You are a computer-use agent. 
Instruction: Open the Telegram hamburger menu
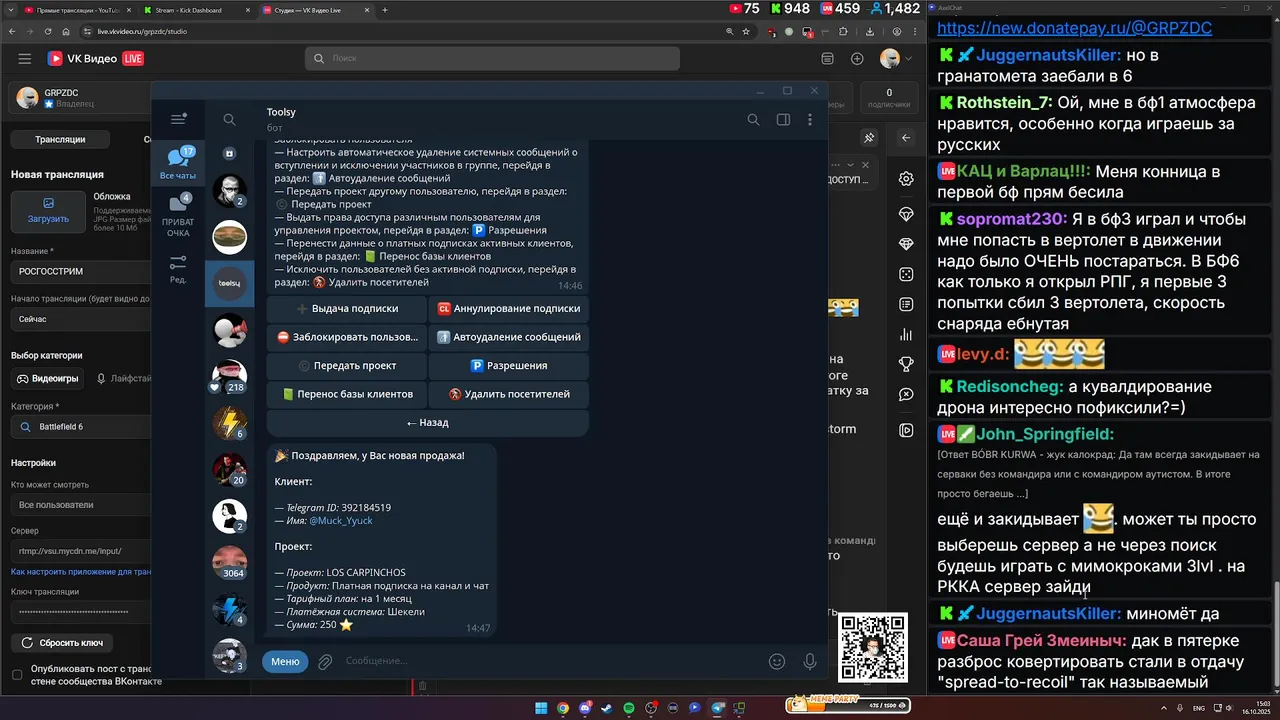179,119
